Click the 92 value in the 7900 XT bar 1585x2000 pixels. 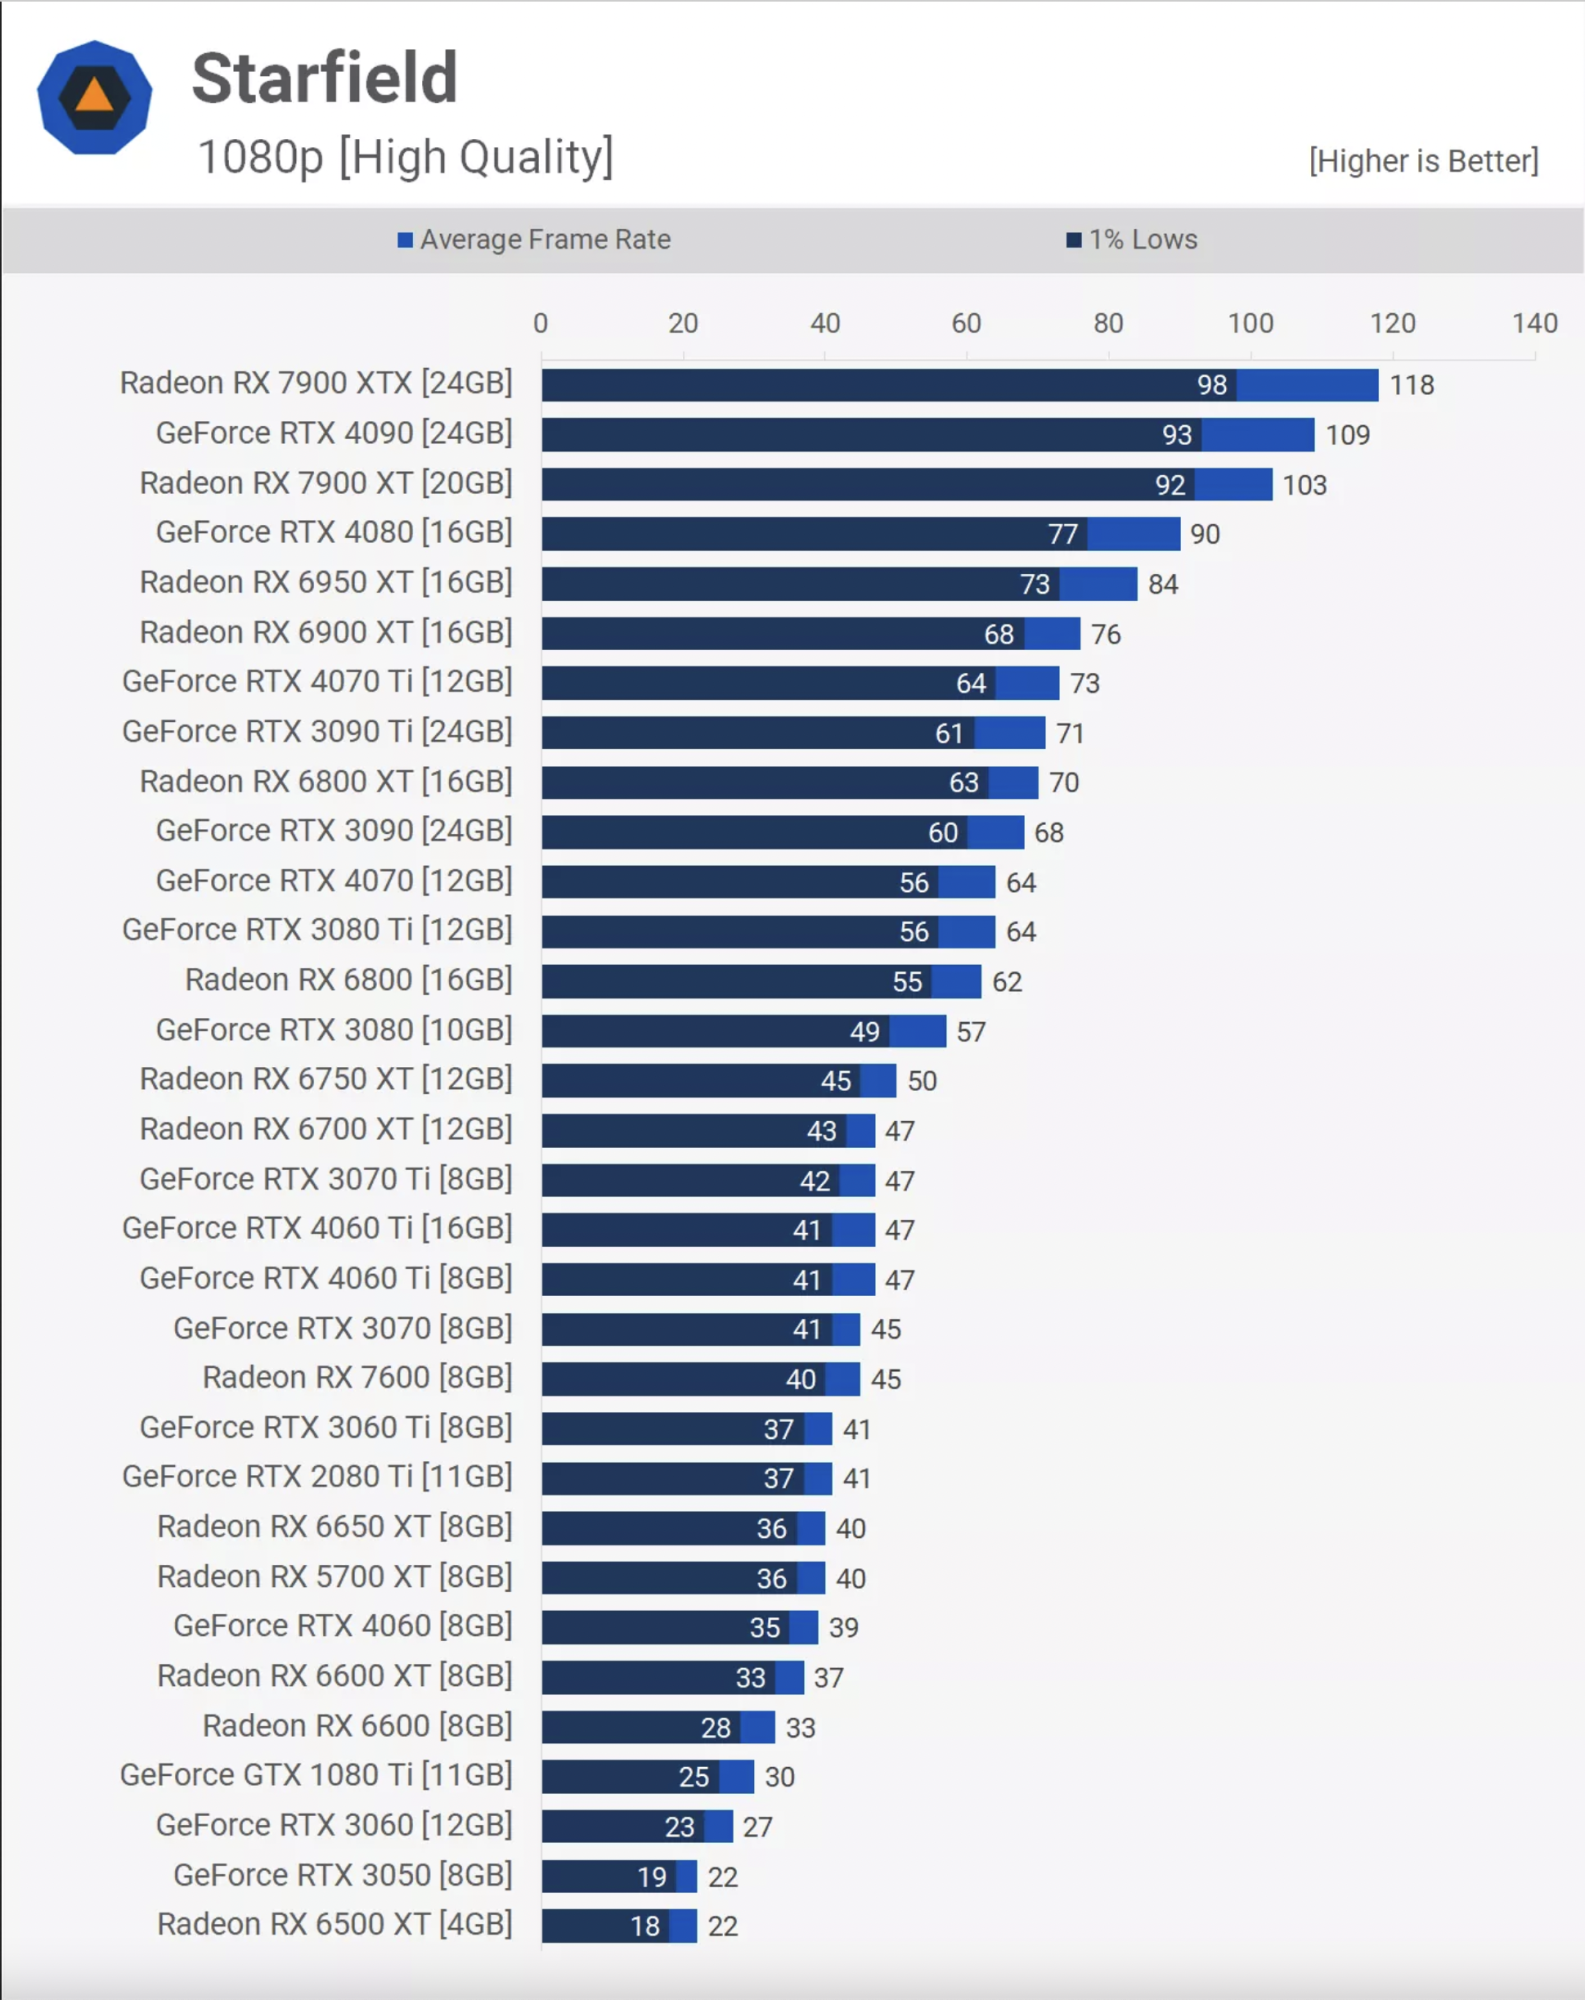[x=1170, y=485]
